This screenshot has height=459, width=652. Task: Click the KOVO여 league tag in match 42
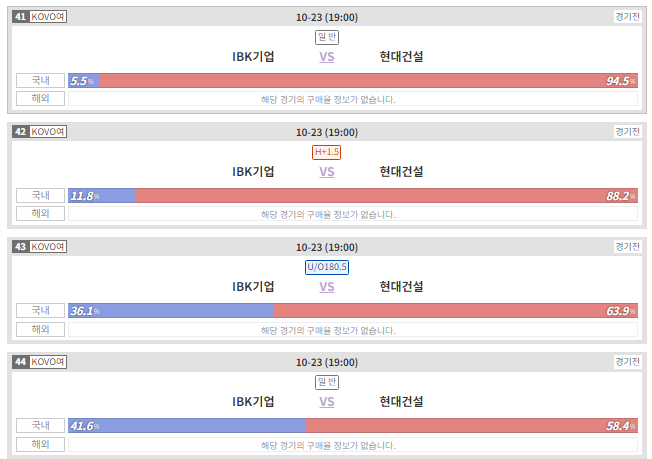(48, 132)
